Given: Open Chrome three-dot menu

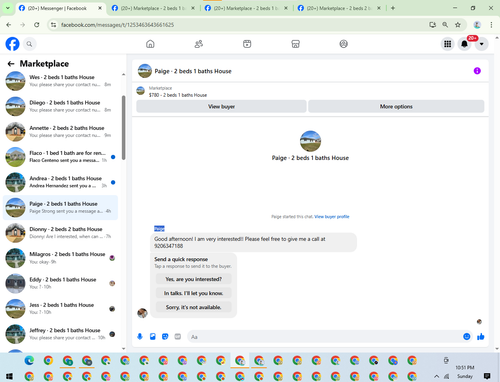Looking at the screenshot, I should click(x=491, y=25).
